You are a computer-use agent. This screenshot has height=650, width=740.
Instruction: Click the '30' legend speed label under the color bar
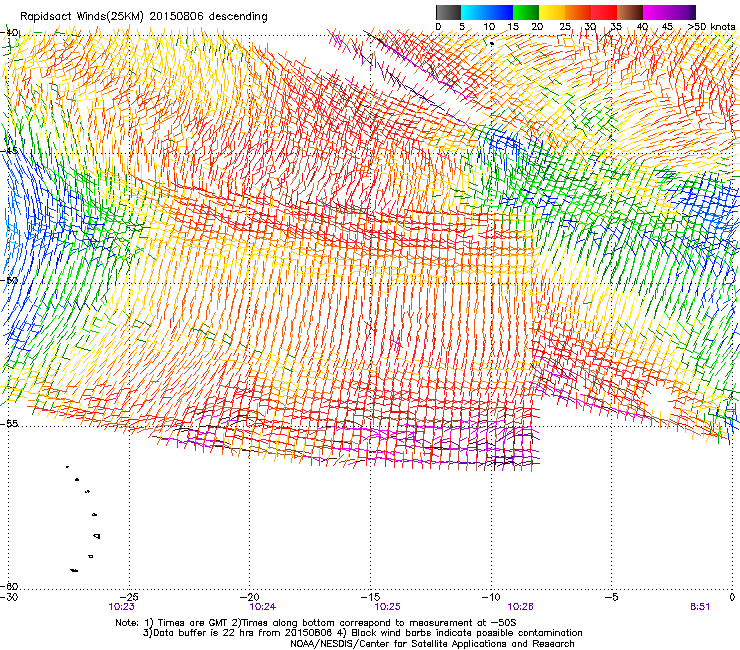590,27
